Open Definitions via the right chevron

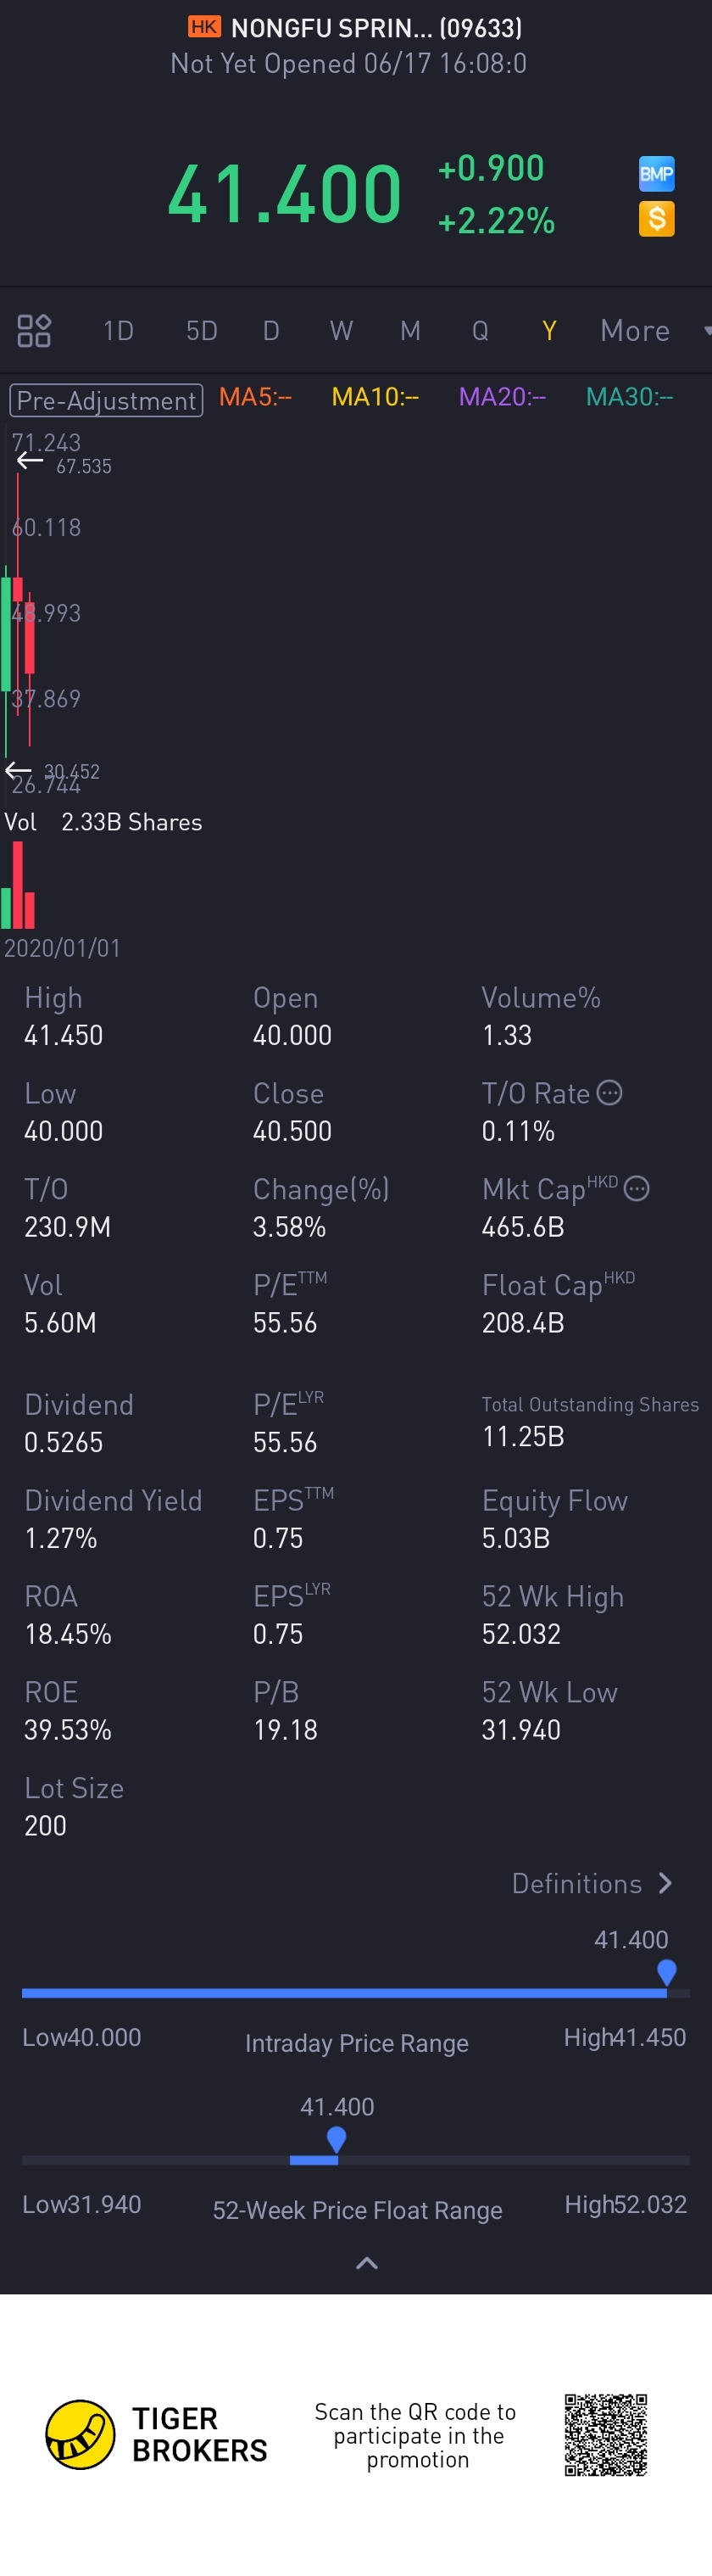pos(666,1884)
